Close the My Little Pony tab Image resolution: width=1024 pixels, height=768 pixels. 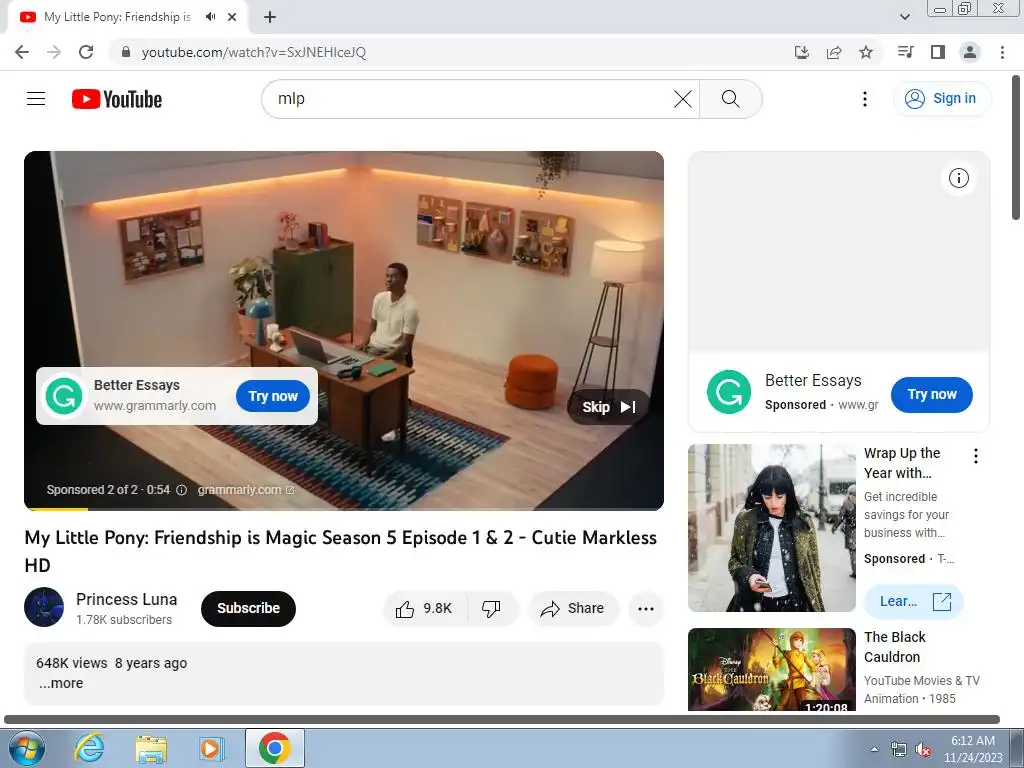click(x=232, y=17)
